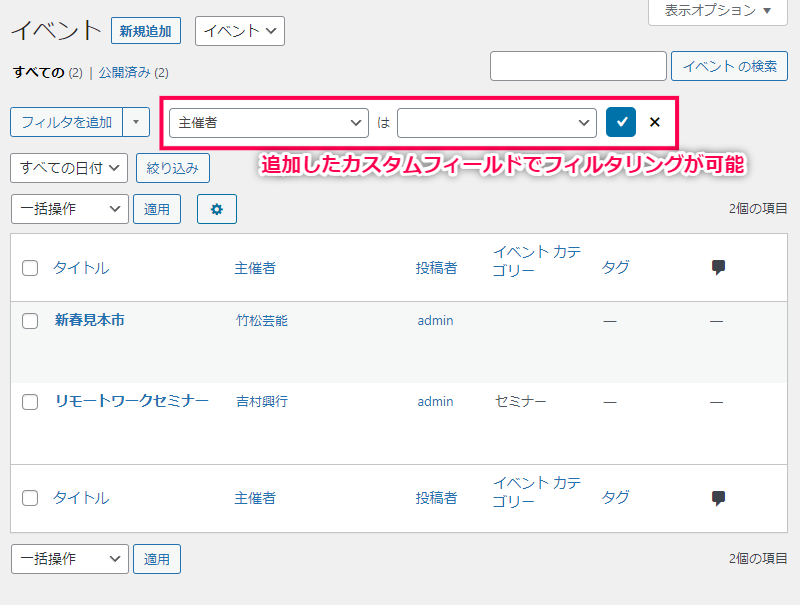Click the top 2個の項目 item count
The height and width of the screenshot is (605, 800).
758,209
